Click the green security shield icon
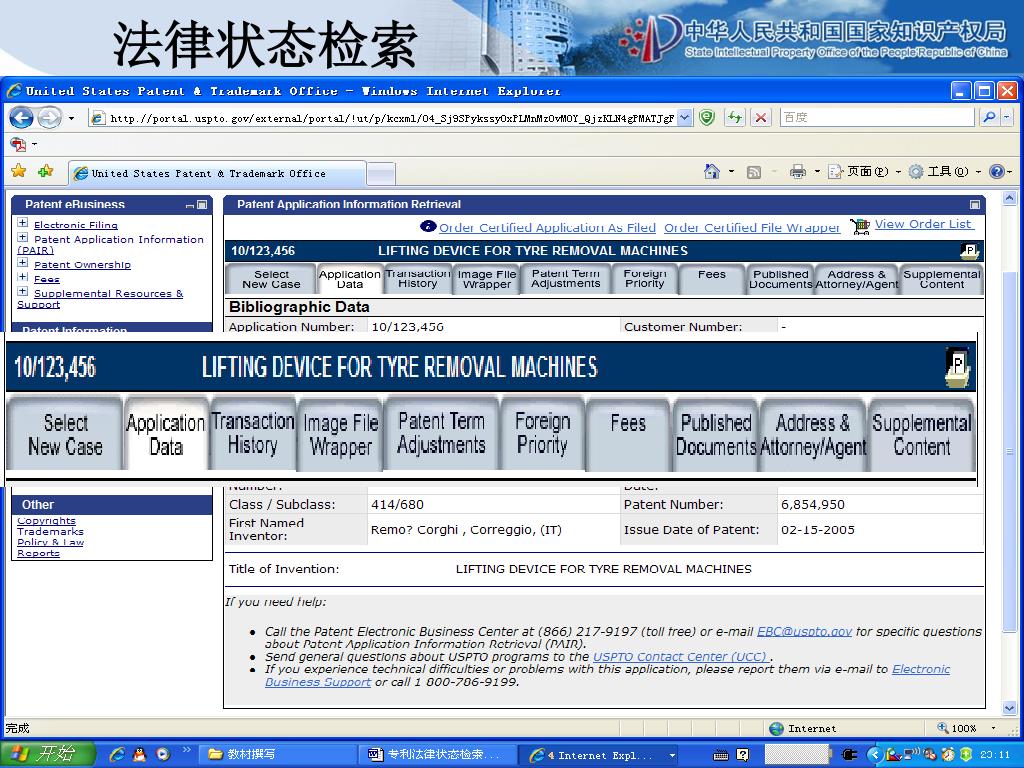 coord(707,118)
